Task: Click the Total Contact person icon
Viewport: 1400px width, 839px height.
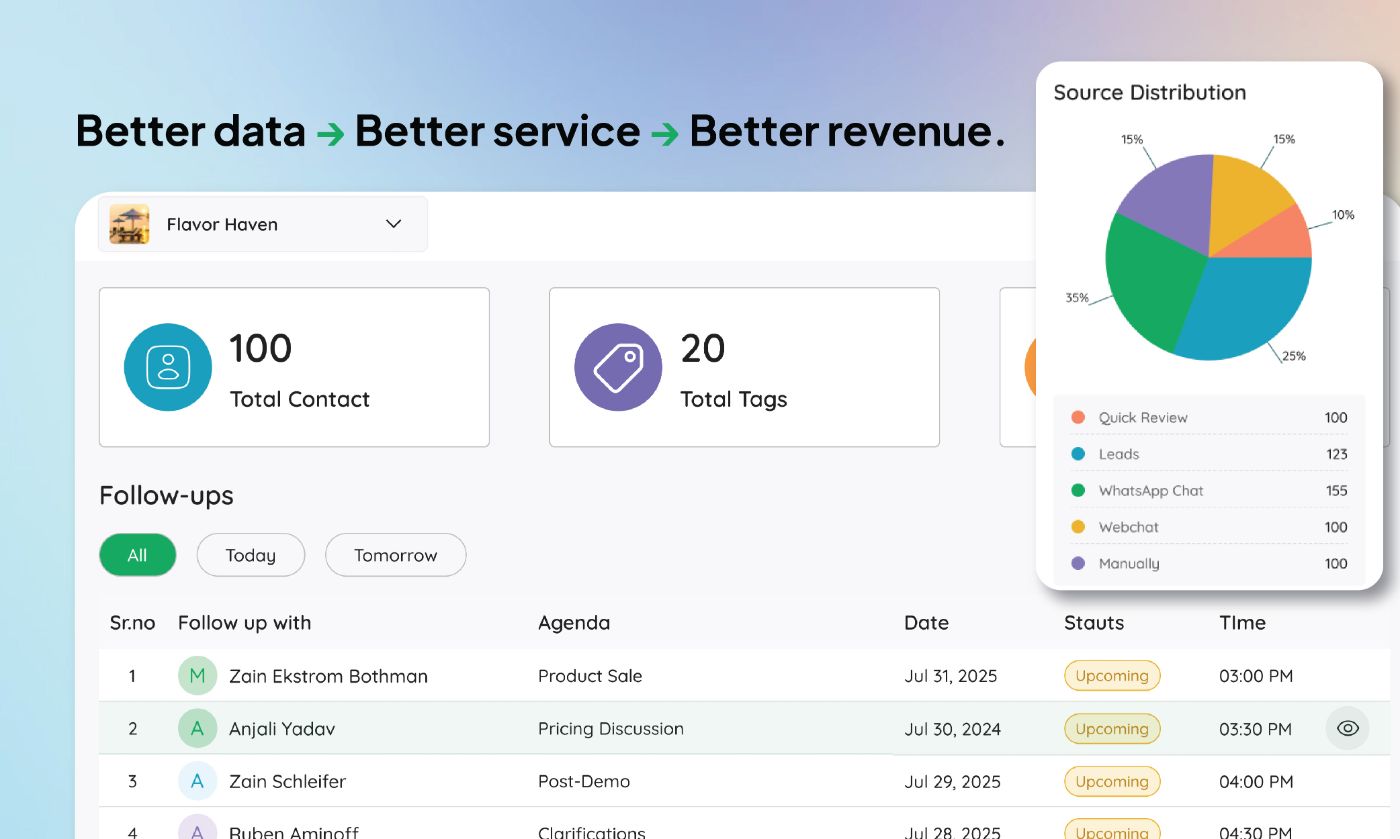Action: coord(167,367)
